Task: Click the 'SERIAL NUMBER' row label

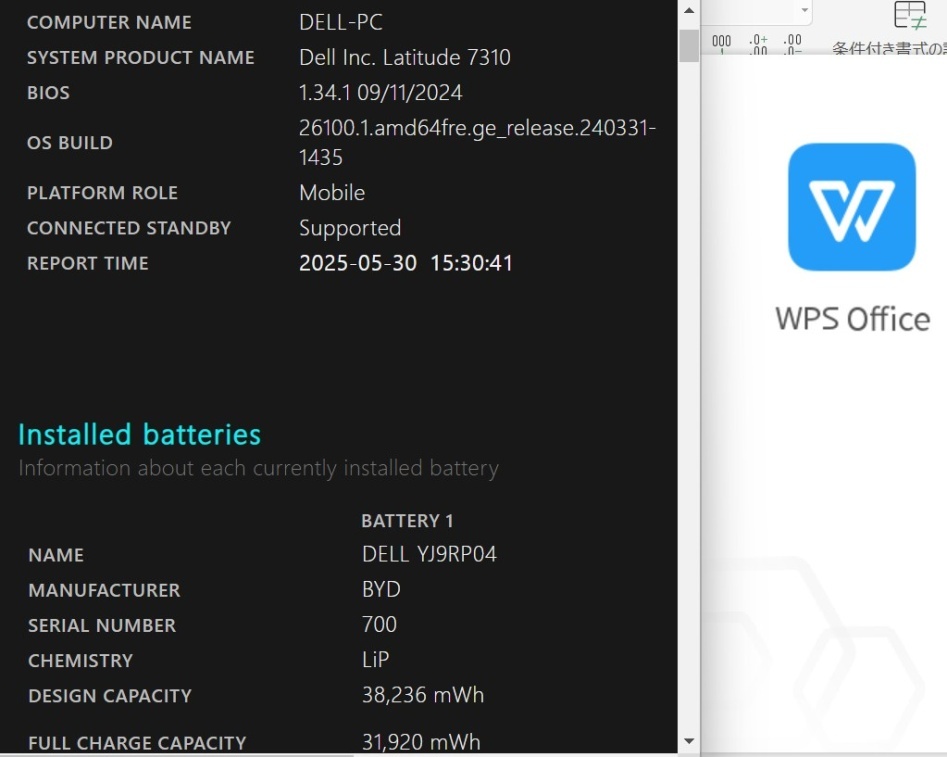Action: tap(102, 625)
